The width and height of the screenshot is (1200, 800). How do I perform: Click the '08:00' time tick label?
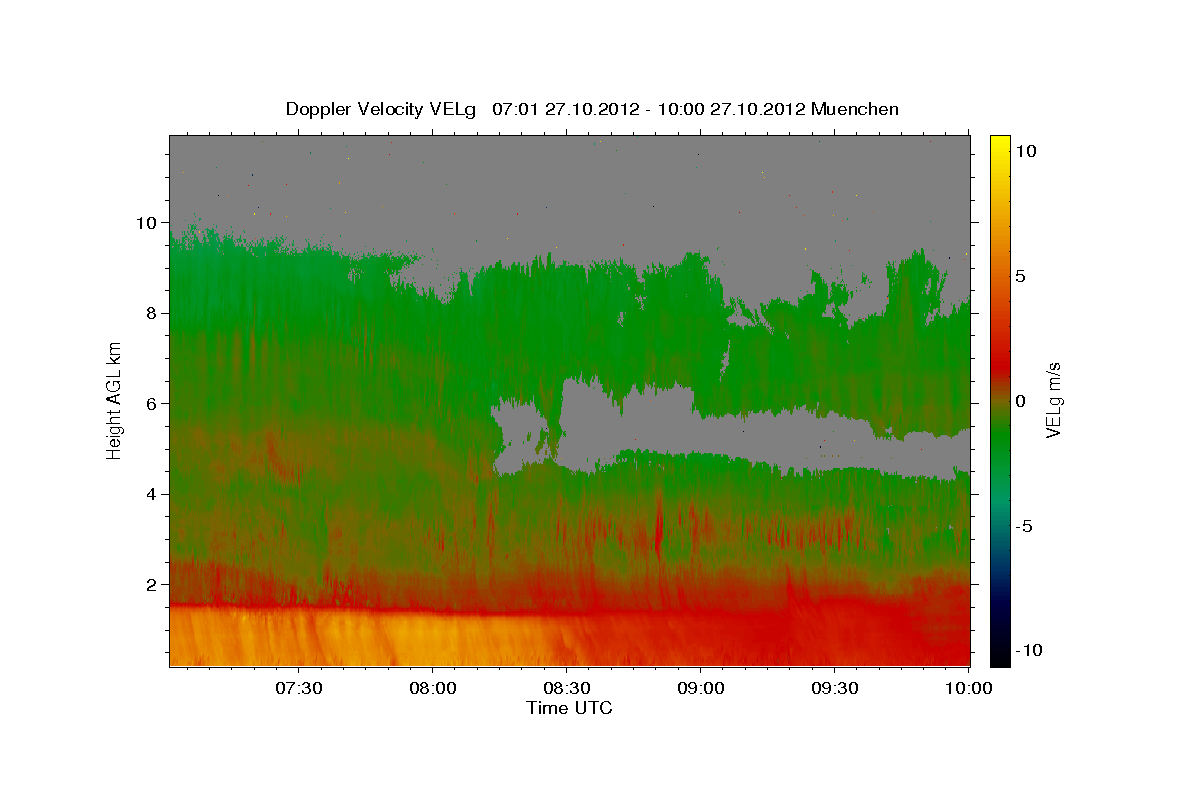pyautogui.click(x=433, y=689)
